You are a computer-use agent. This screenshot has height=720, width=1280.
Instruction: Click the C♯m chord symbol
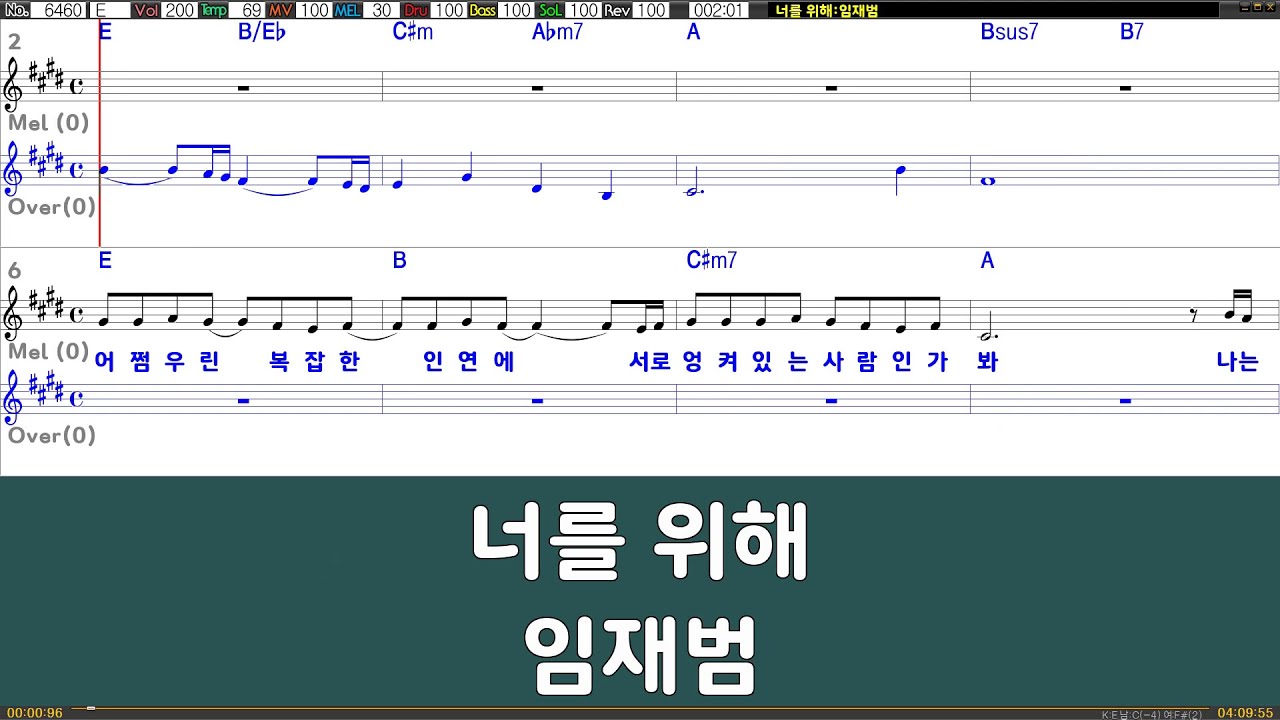412,32
